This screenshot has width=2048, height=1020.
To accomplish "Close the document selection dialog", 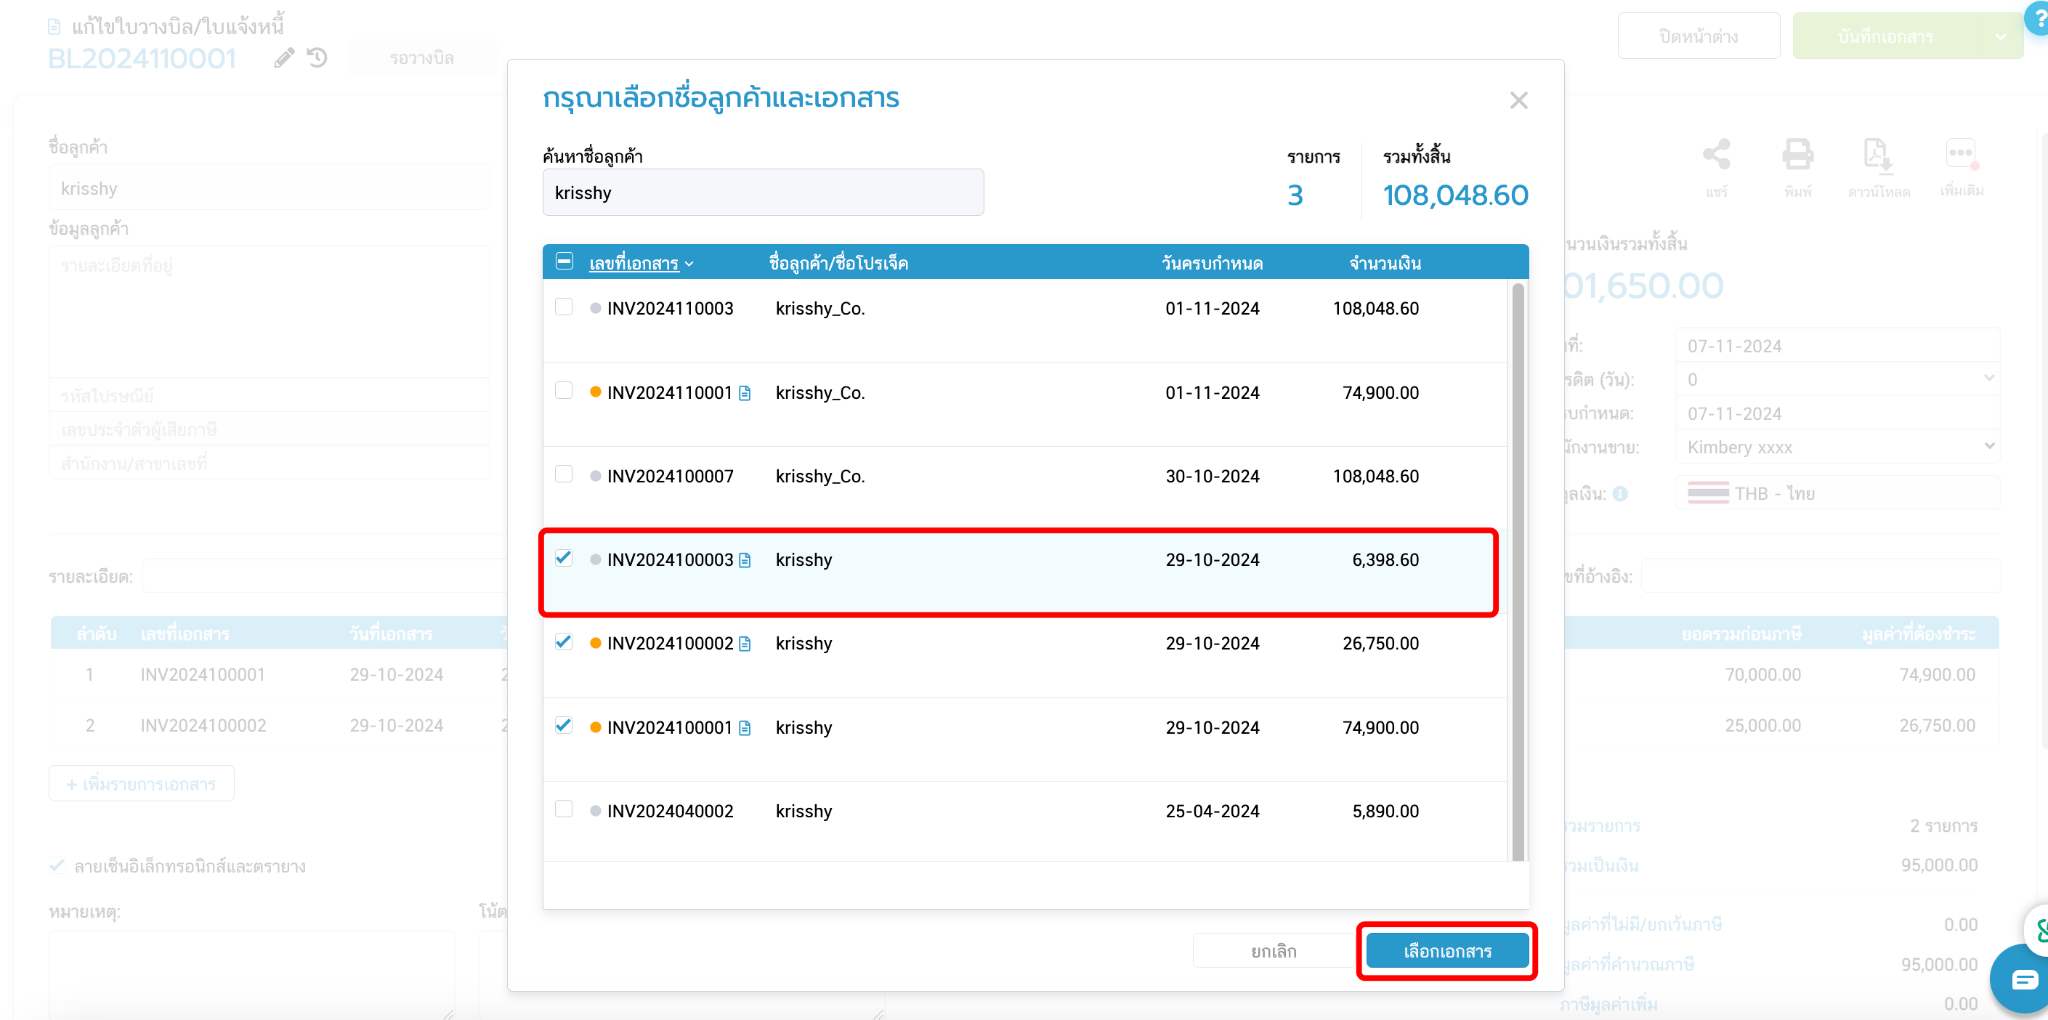I will tap(1519, 100).
